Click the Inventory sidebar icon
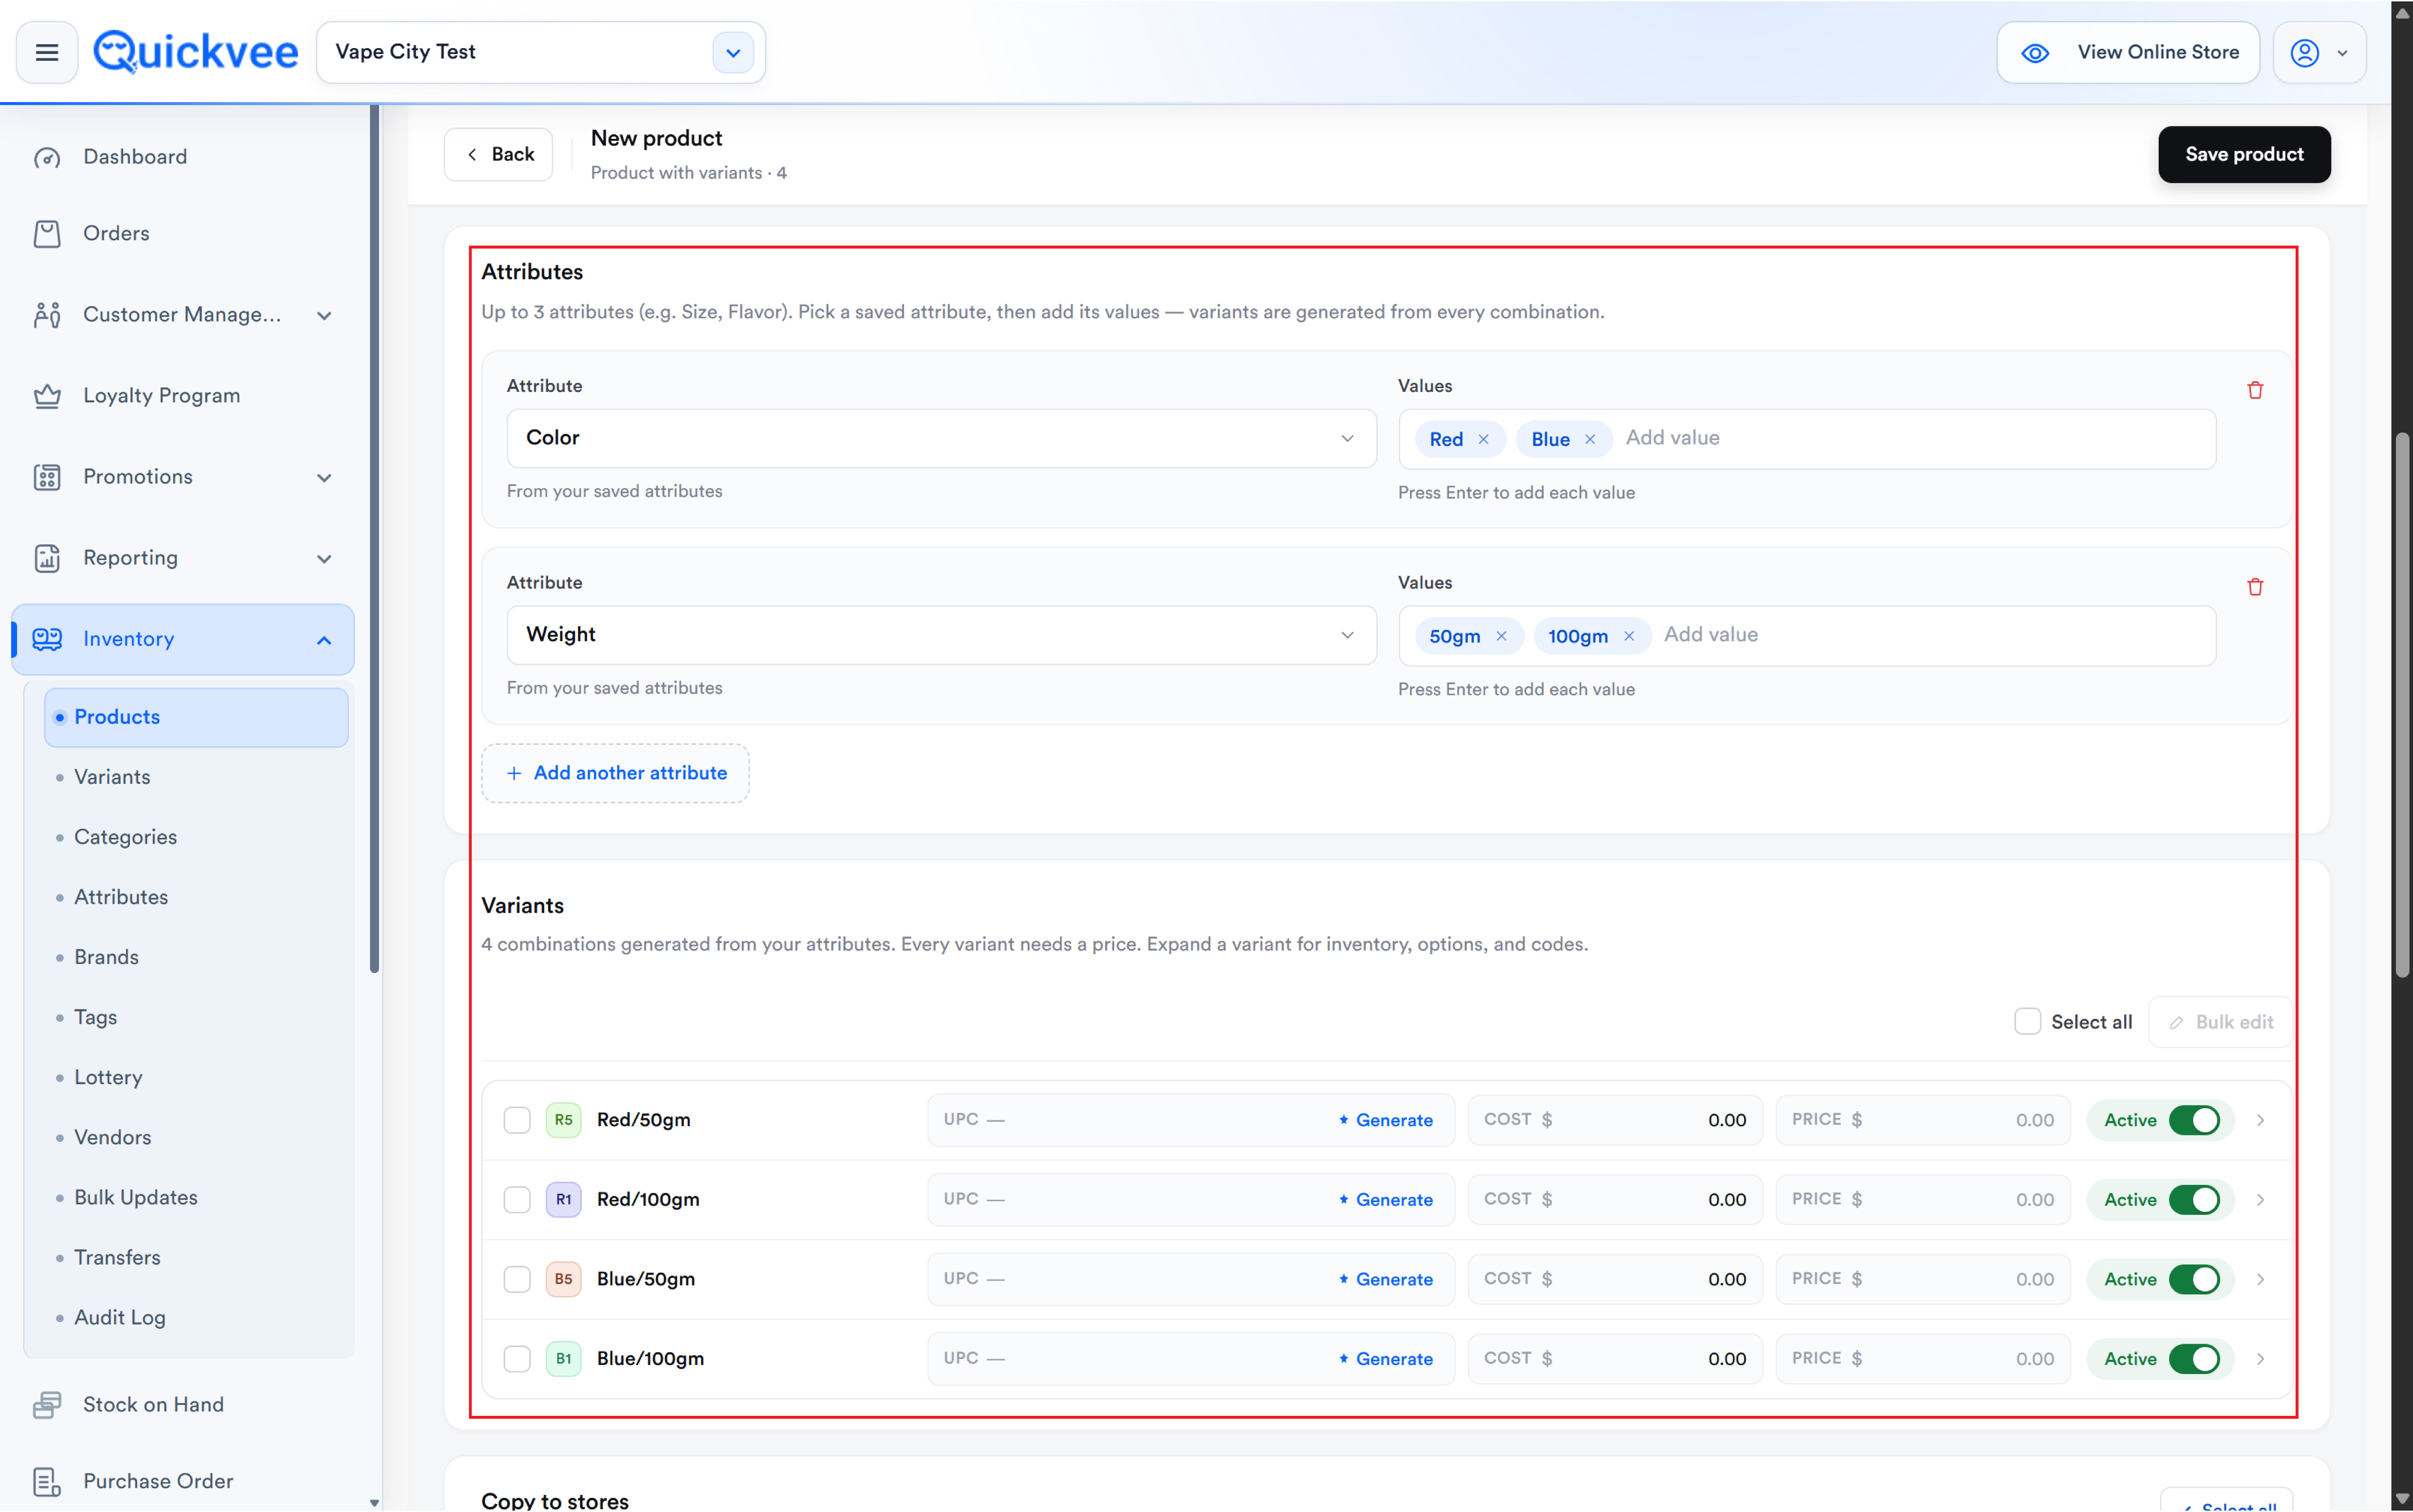 click(x=47, y=639)
